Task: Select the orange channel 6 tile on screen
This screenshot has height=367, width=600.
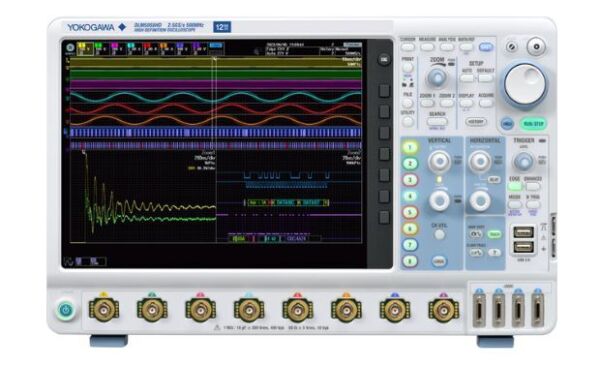Action: point(167,49)
